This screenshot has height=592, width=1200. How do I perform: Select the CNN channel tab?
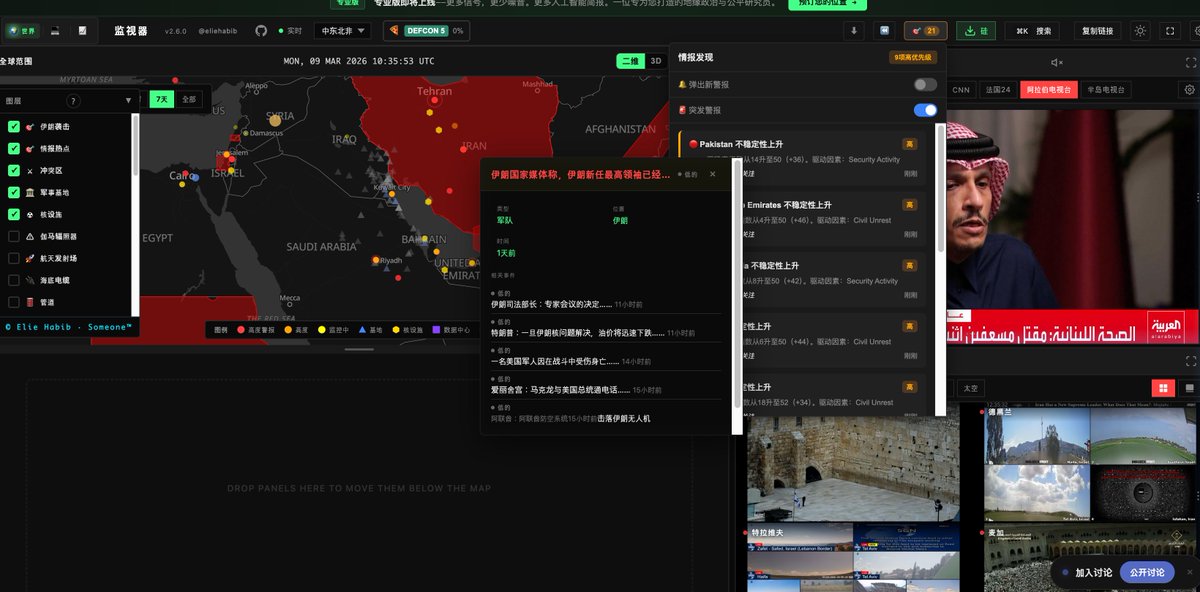961,90
